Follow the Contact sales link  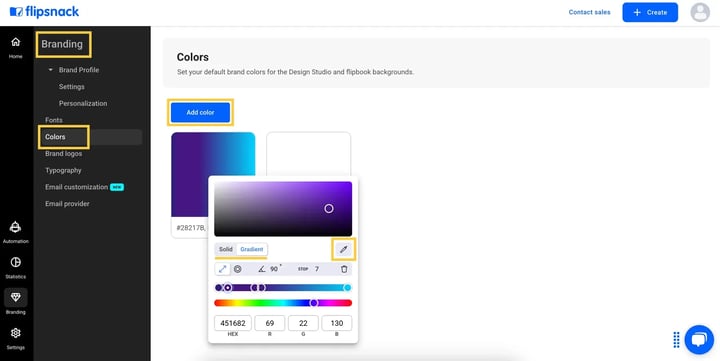pos(589,12)
